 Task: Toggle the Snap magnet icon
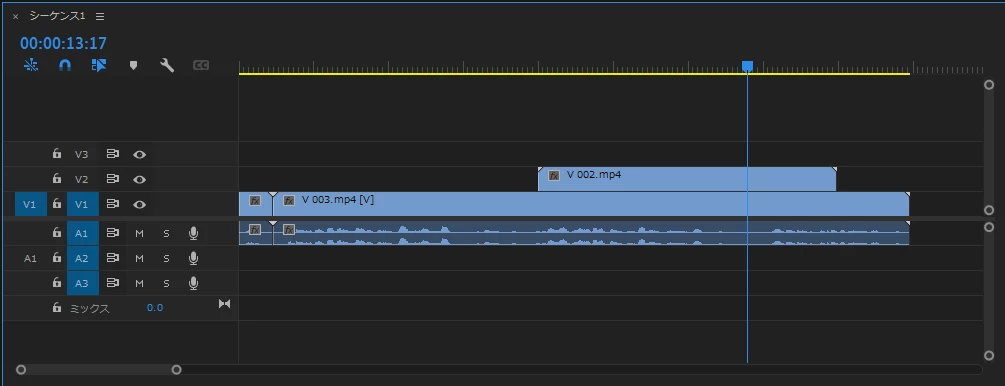[65, 65]
